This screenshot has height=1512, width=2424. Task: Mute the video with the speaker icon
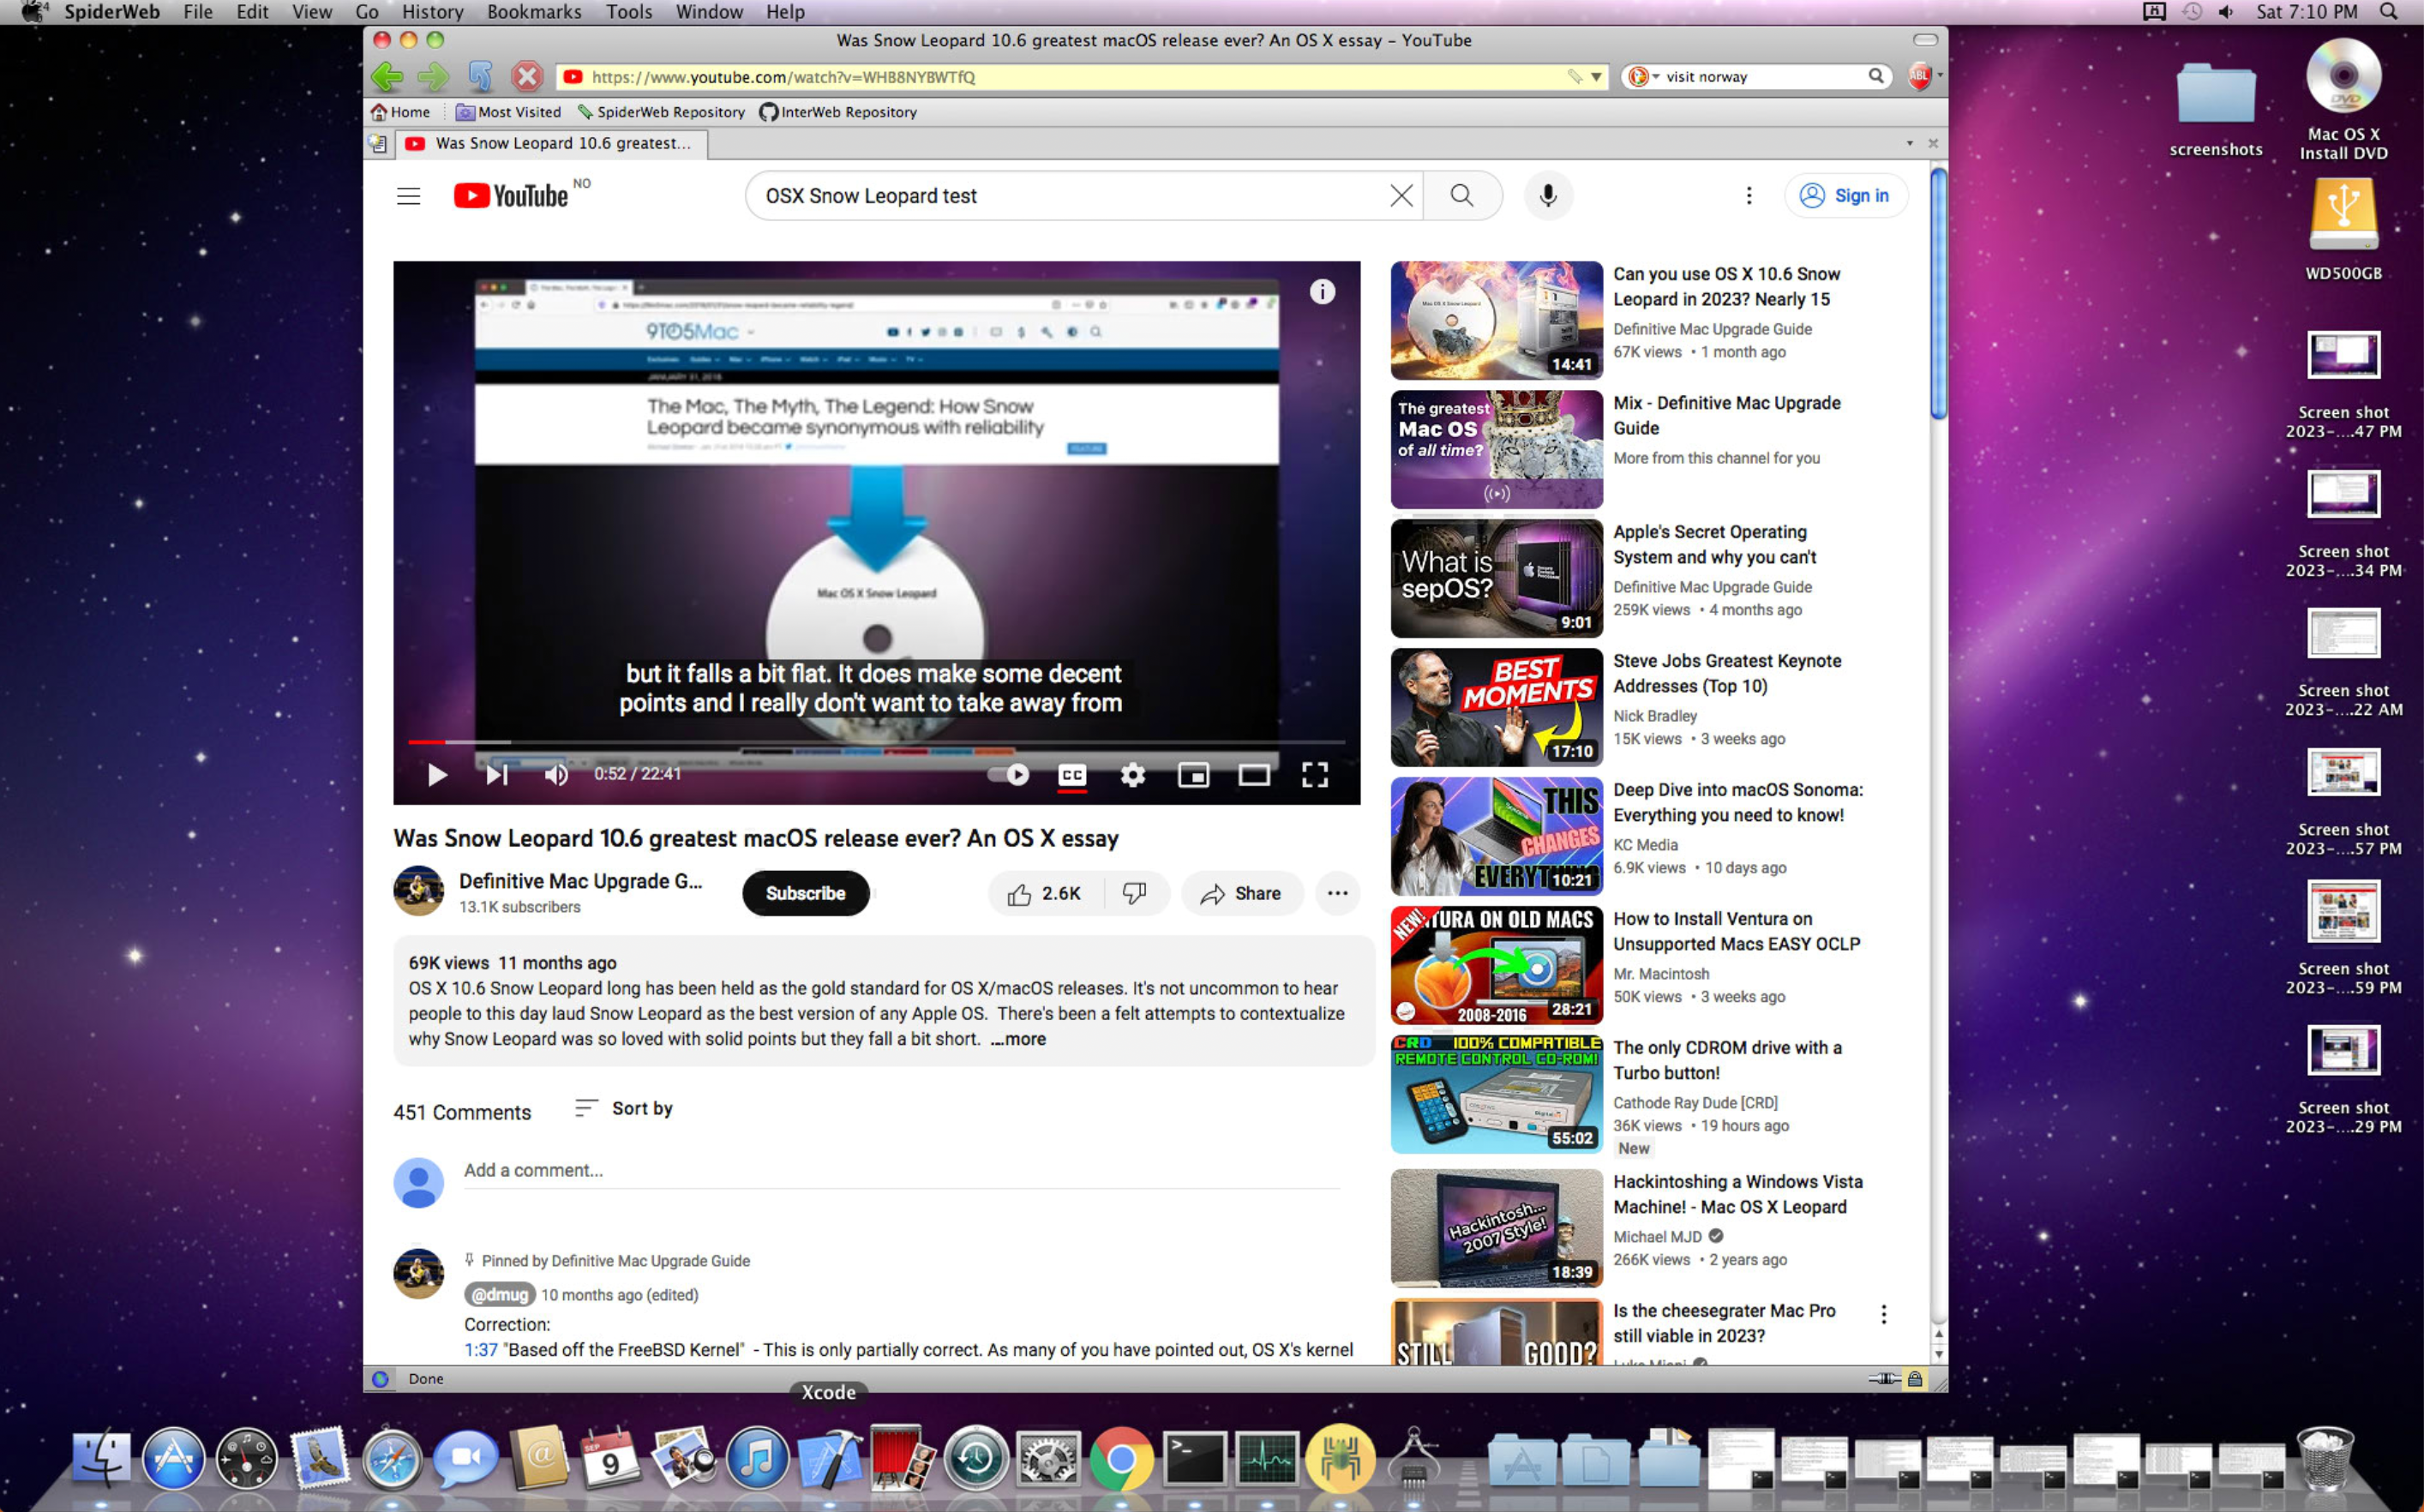pos(557,774)
